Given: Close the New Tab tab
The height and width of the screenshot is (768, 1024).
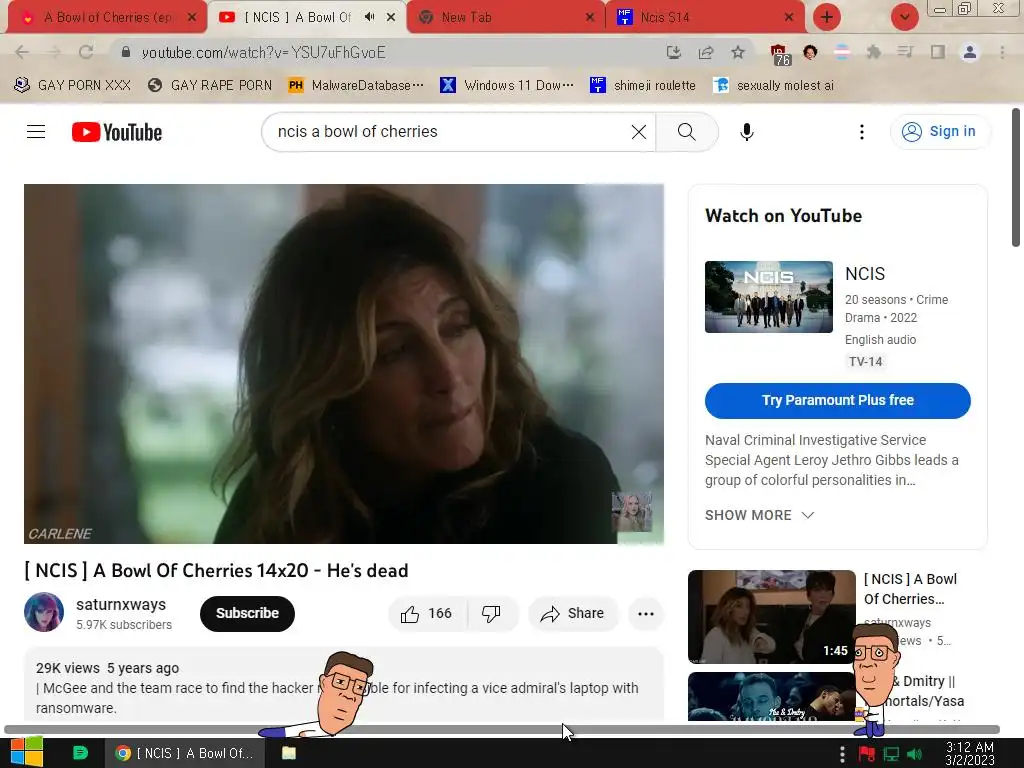Looking at the screenshot, I should tap(590, 18).
